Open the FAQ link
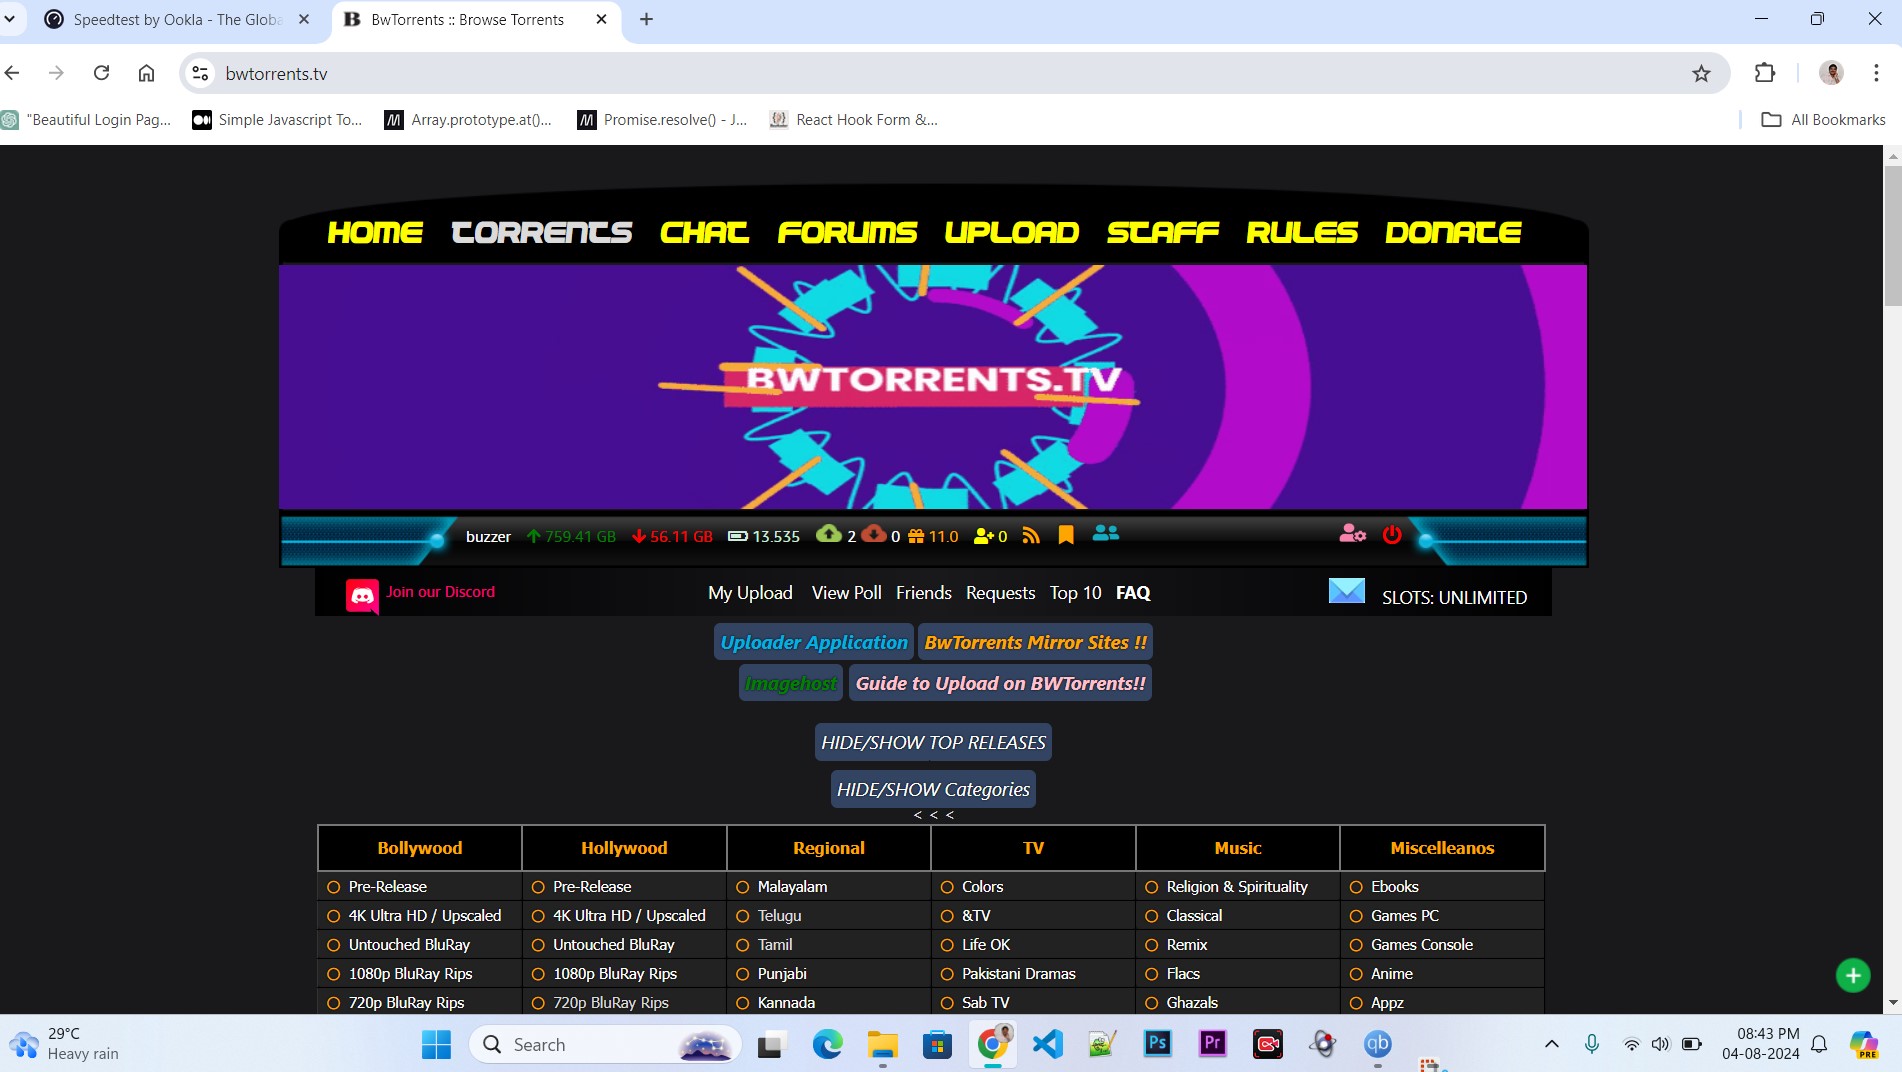 click(1133, 593)
